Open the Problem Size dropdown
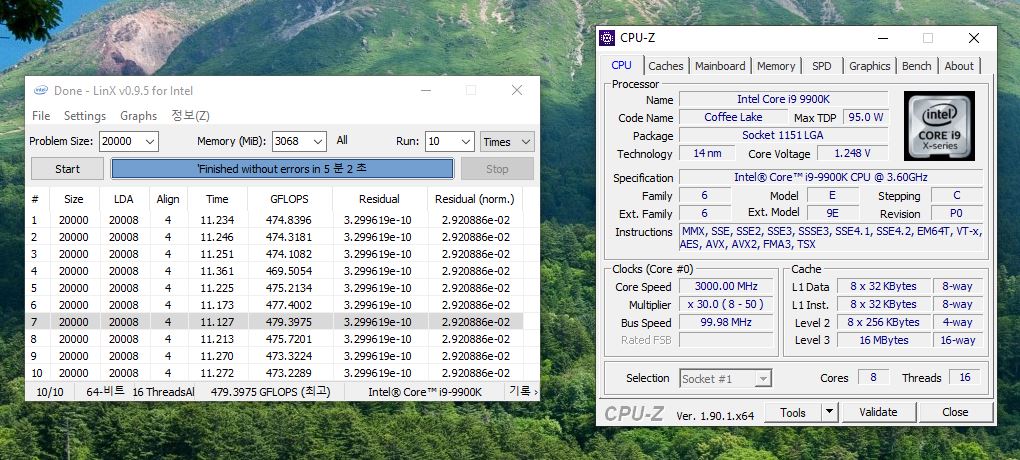1020x460 pixels. pyautogui.click(x=150, y=142)
